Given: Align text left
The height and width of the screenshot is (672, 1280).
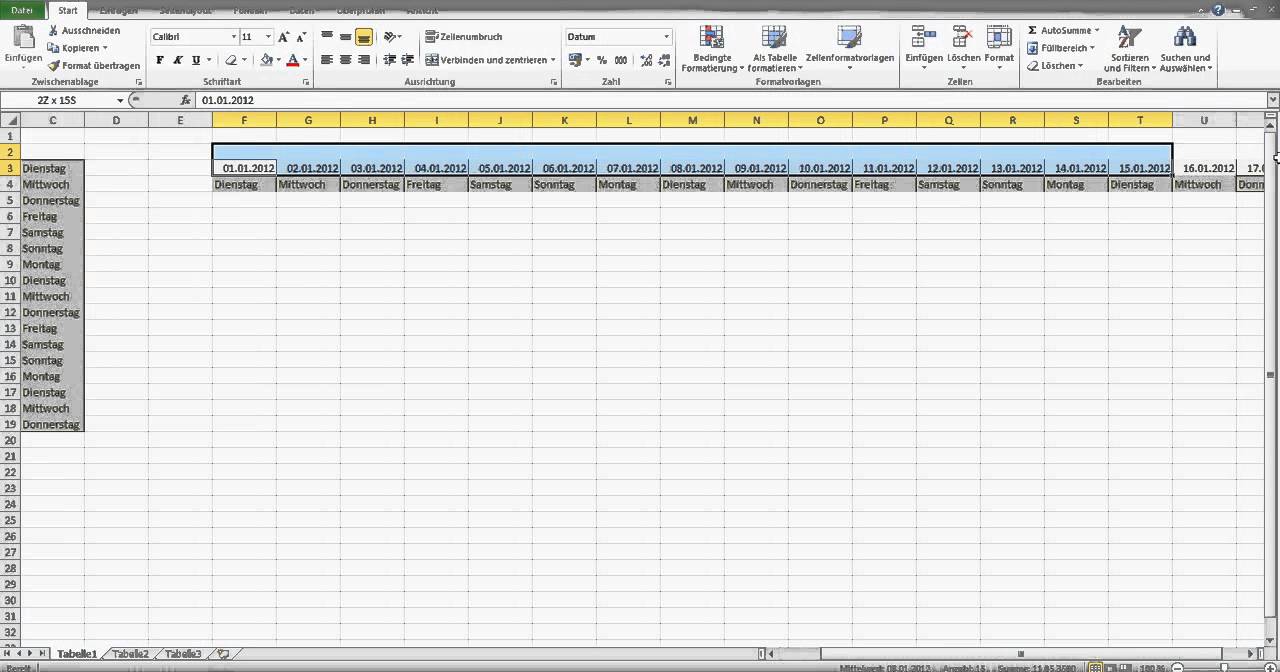Looking at the screenshot, I should [327, 60].
